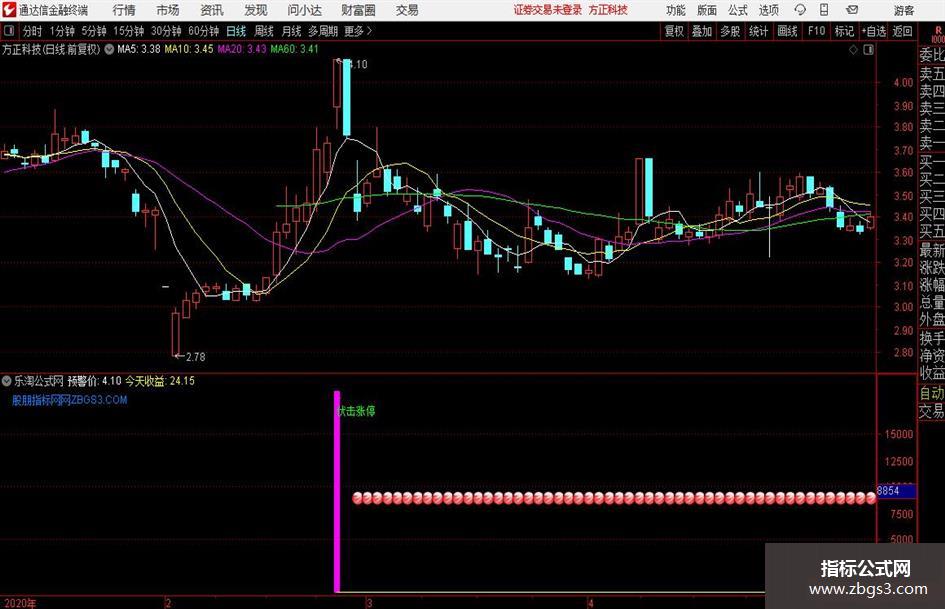Select the 日线 daily chart tab
Viewport: 945px width, 609px height.
[236, 31]
